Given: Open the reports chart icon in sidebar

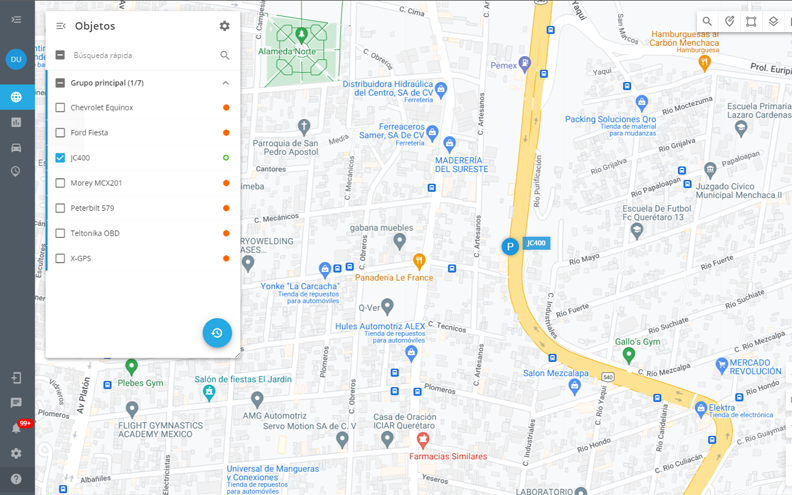Looking at the screenshot, I should pyautogui.click(x=16, y=122).
